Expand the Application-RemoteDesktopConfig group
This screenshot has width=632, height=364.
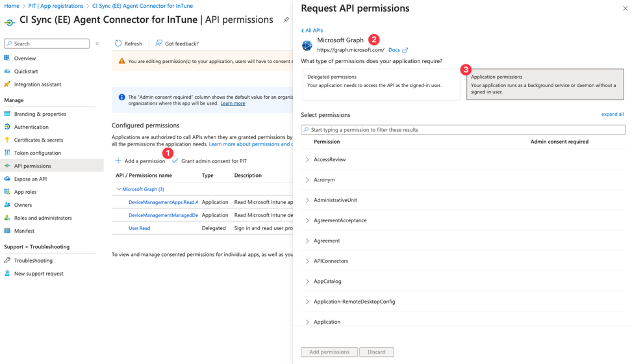click(x=307, y=302)
